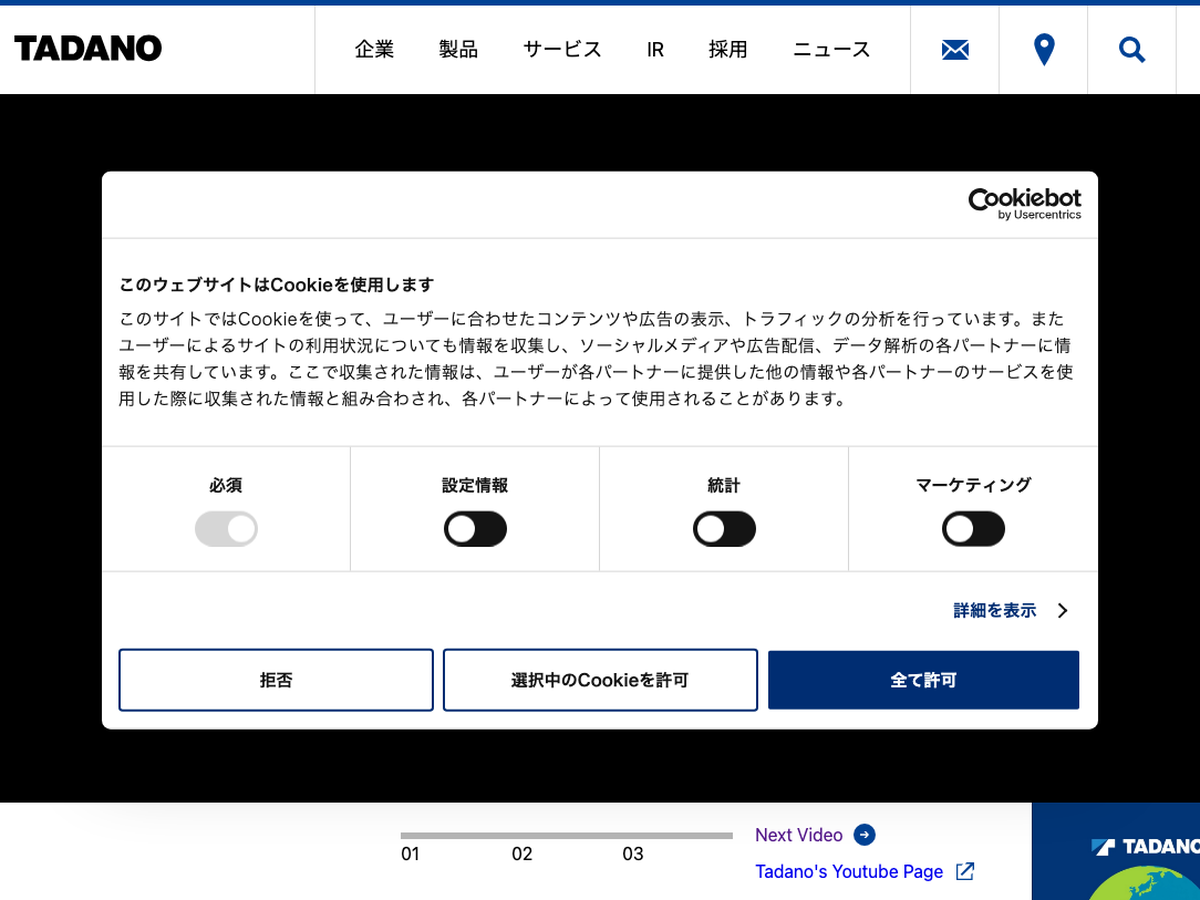The width and height of the screenshot is (1200, 900).
Task: Toggle the マーケティング cookie switch
Action: click(973, 529)
